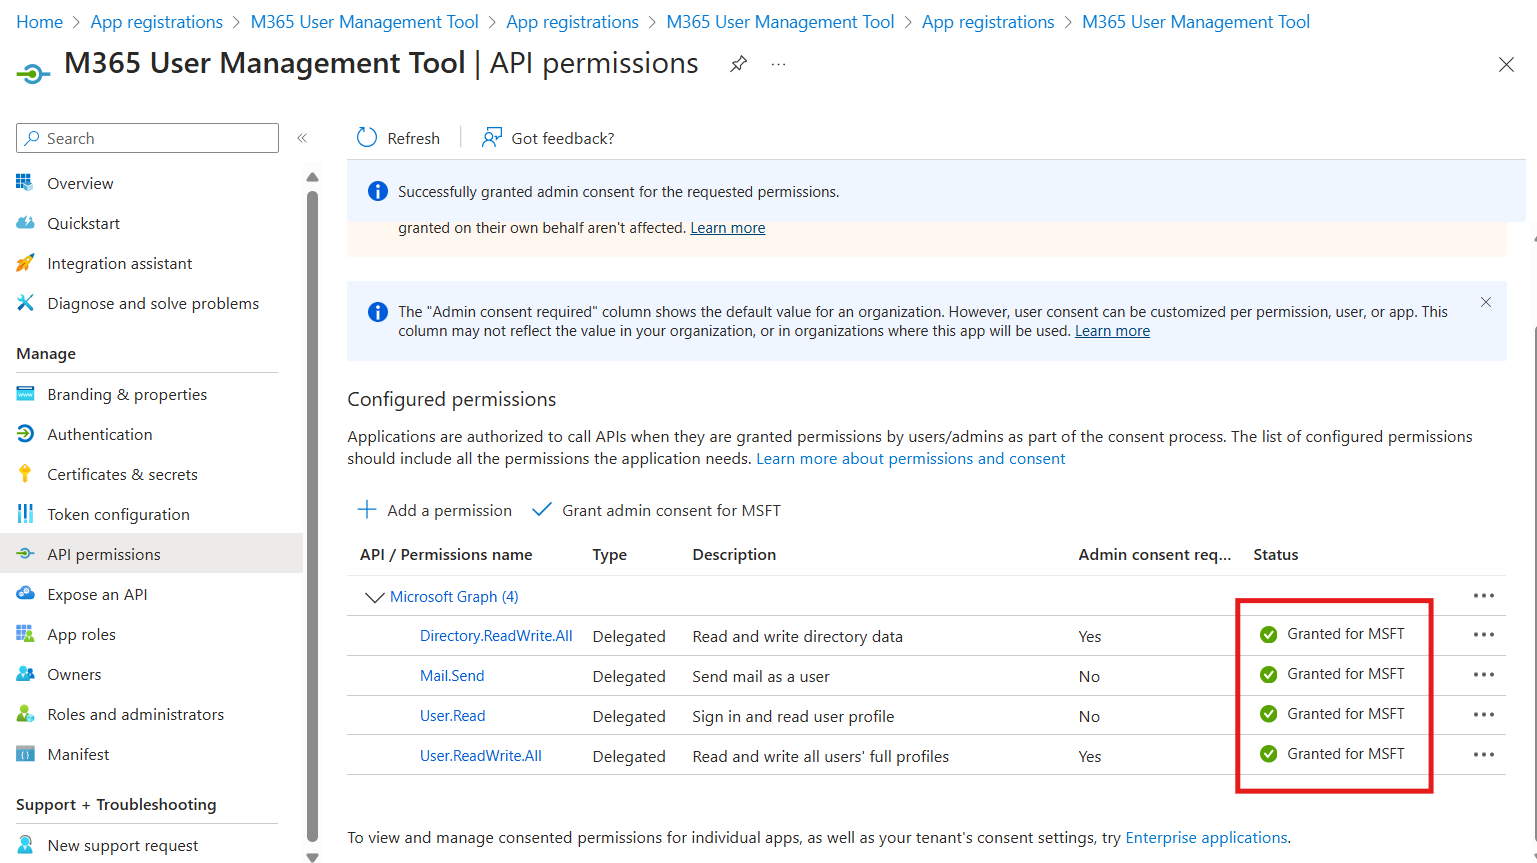The width and height of the screenshot is (1537, 863).
Task: Select API permissions in the sidebar
Action: [x=152, y=554]
